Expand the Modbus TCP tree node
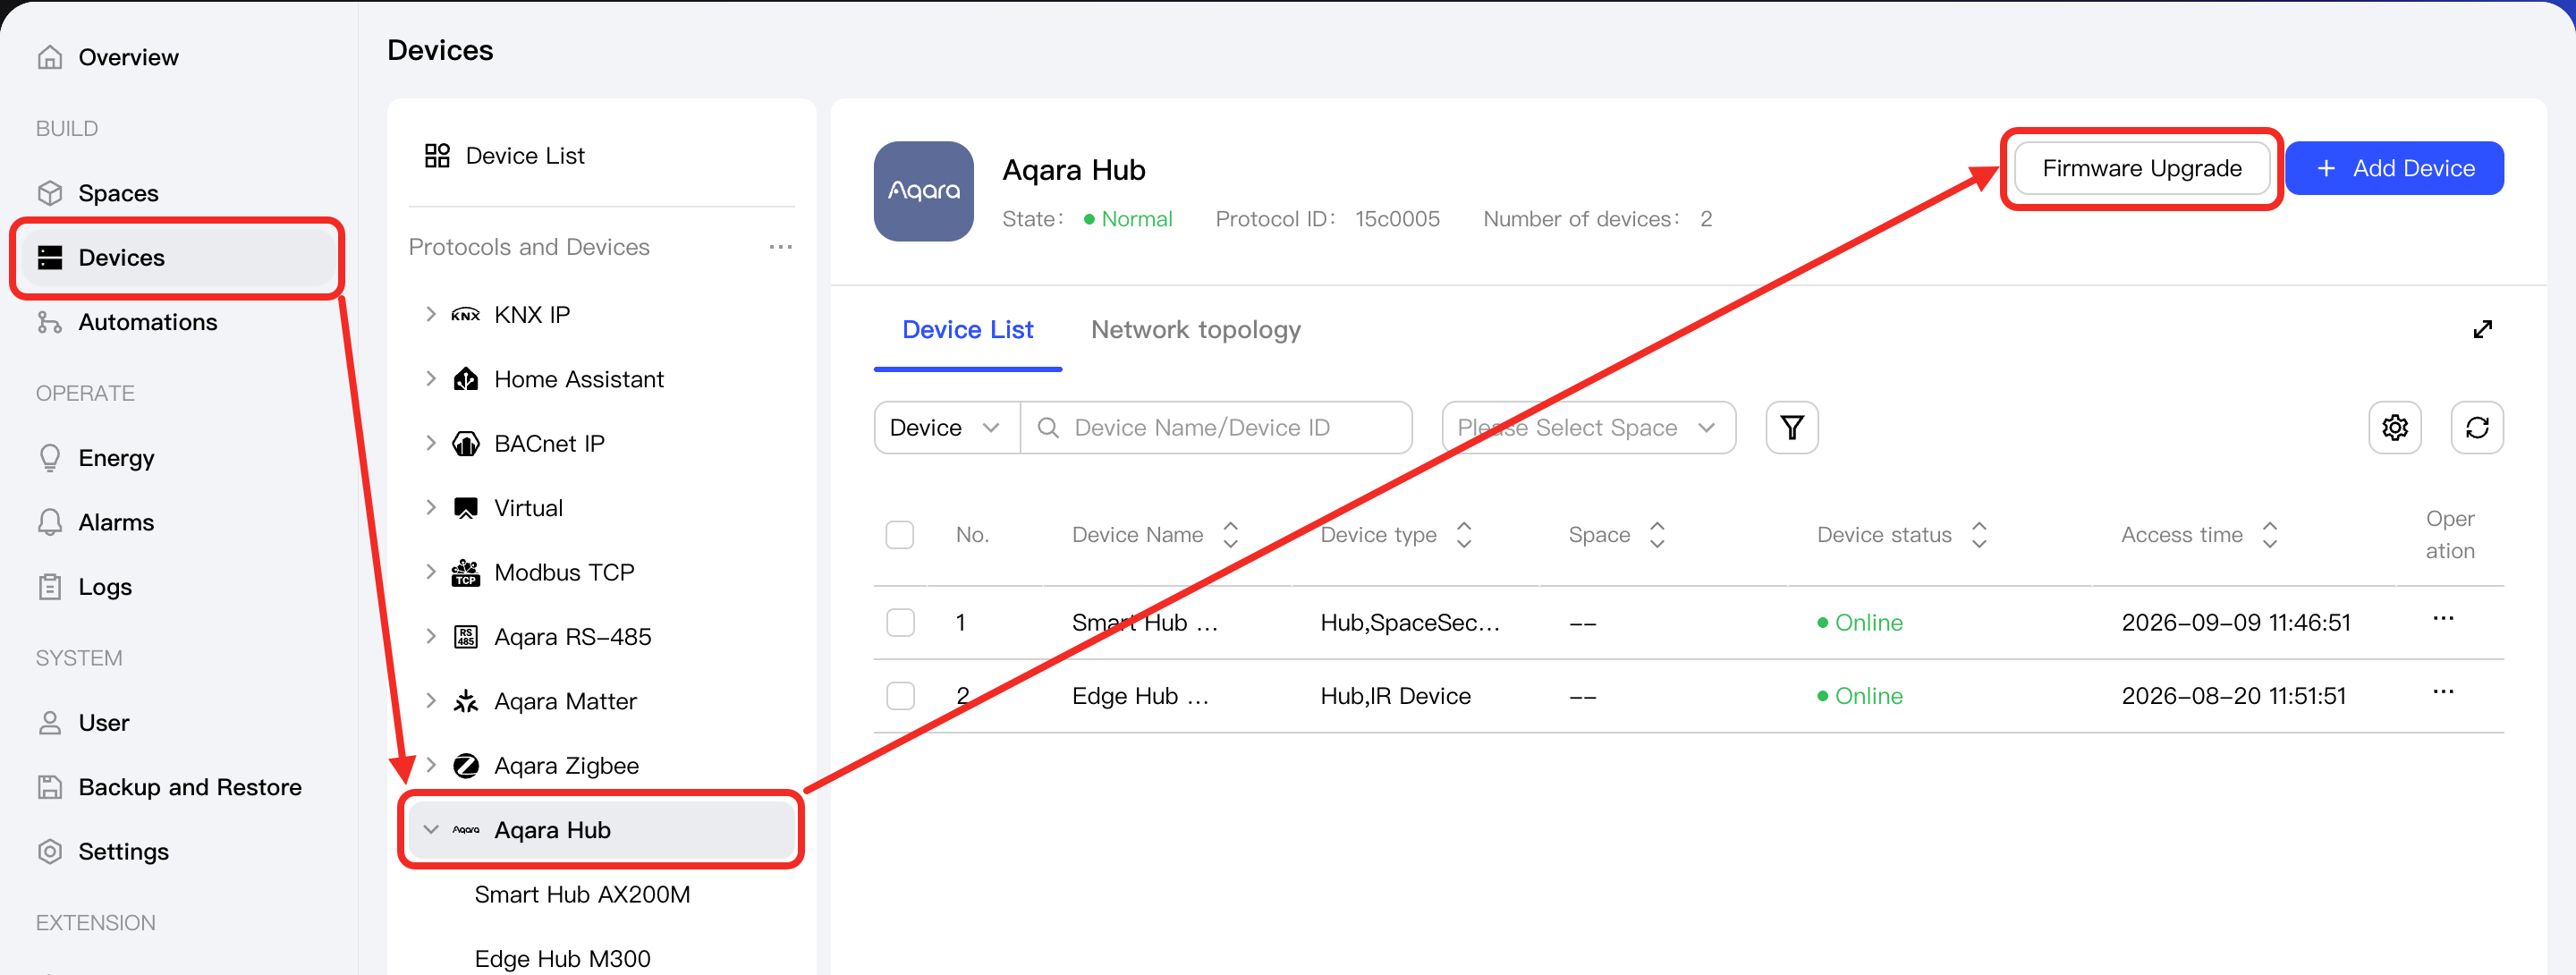 (431, 572)
